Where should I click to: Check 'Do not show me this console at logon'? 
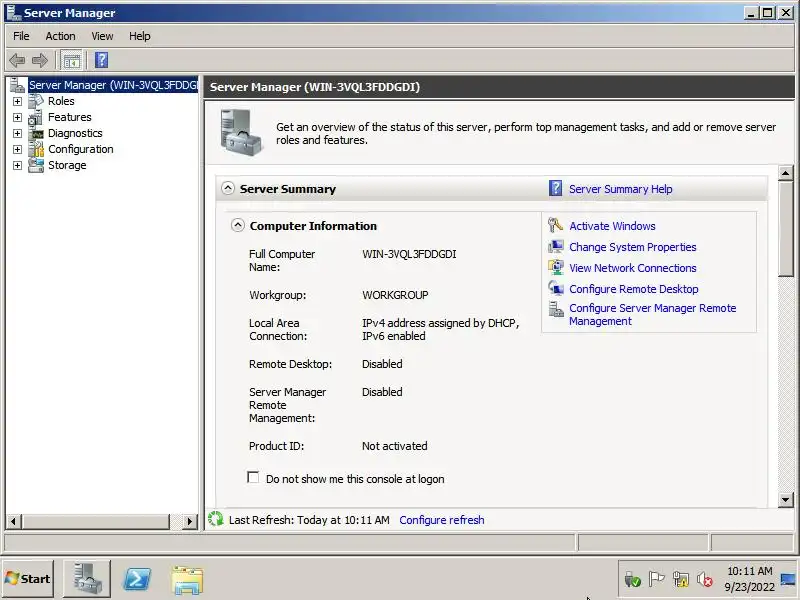tap(253, 478)
